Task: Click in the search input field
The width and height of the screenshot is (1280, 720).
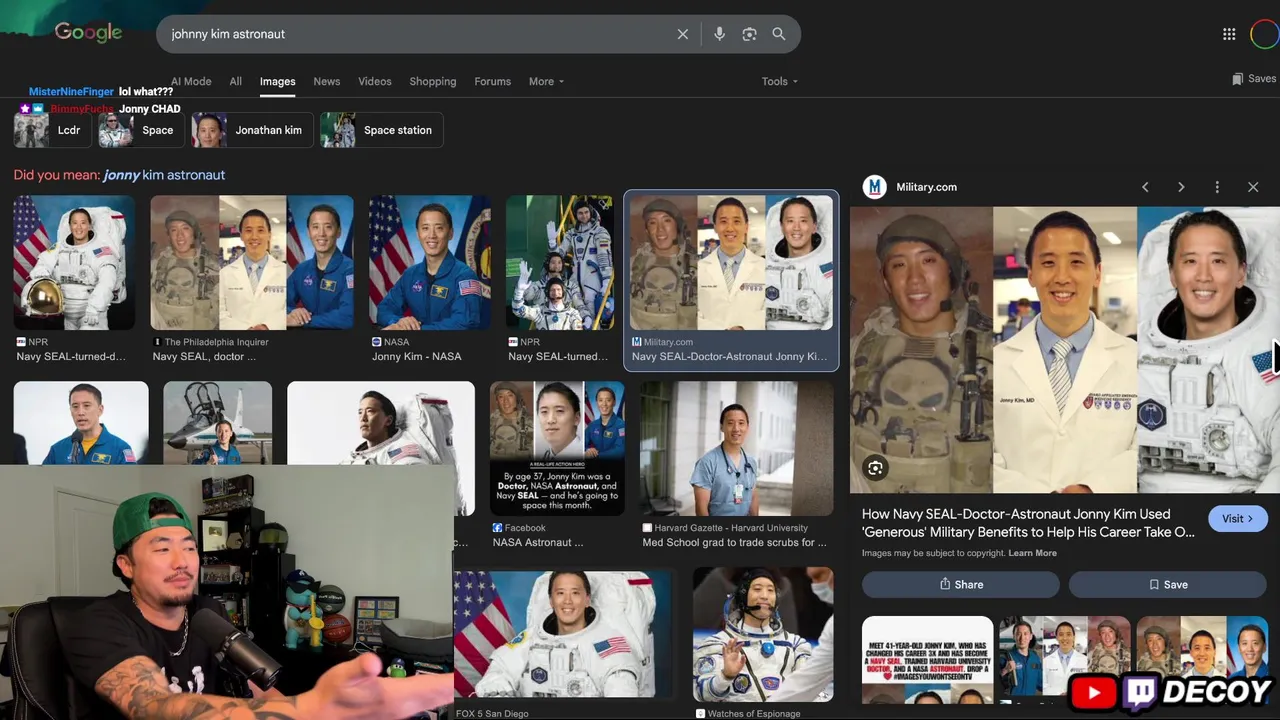Action: (420, 34)
